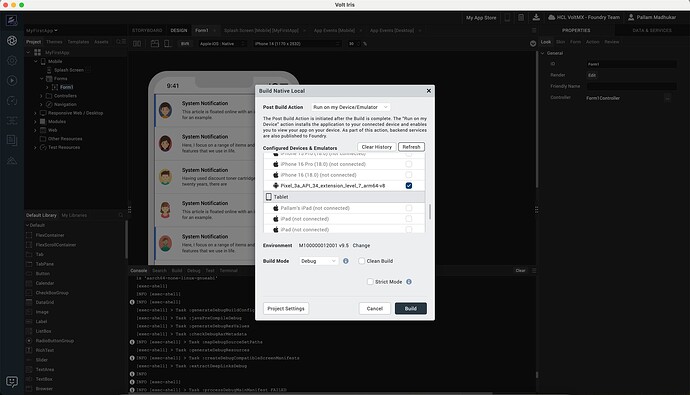Click the Volt Iris logo icon
This screenshot has width=690, height=395.
pos(12,20)
